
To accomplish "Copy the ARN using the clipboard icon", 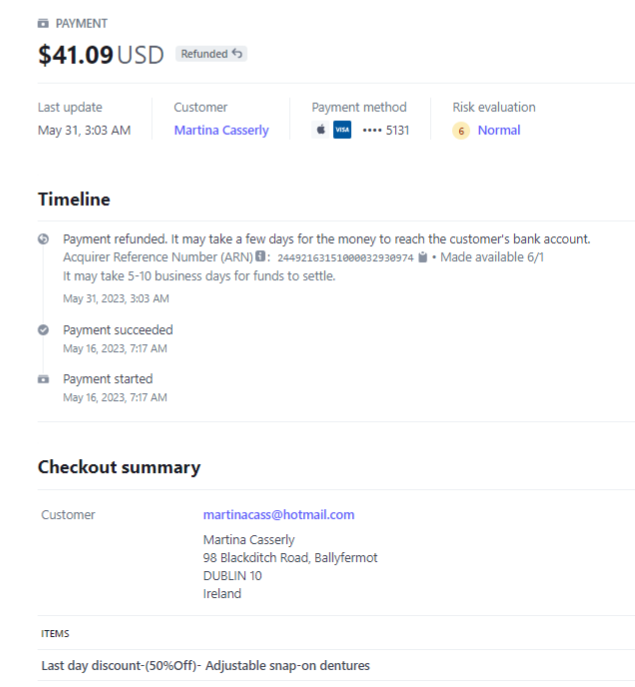I will (x=423, y=258).
